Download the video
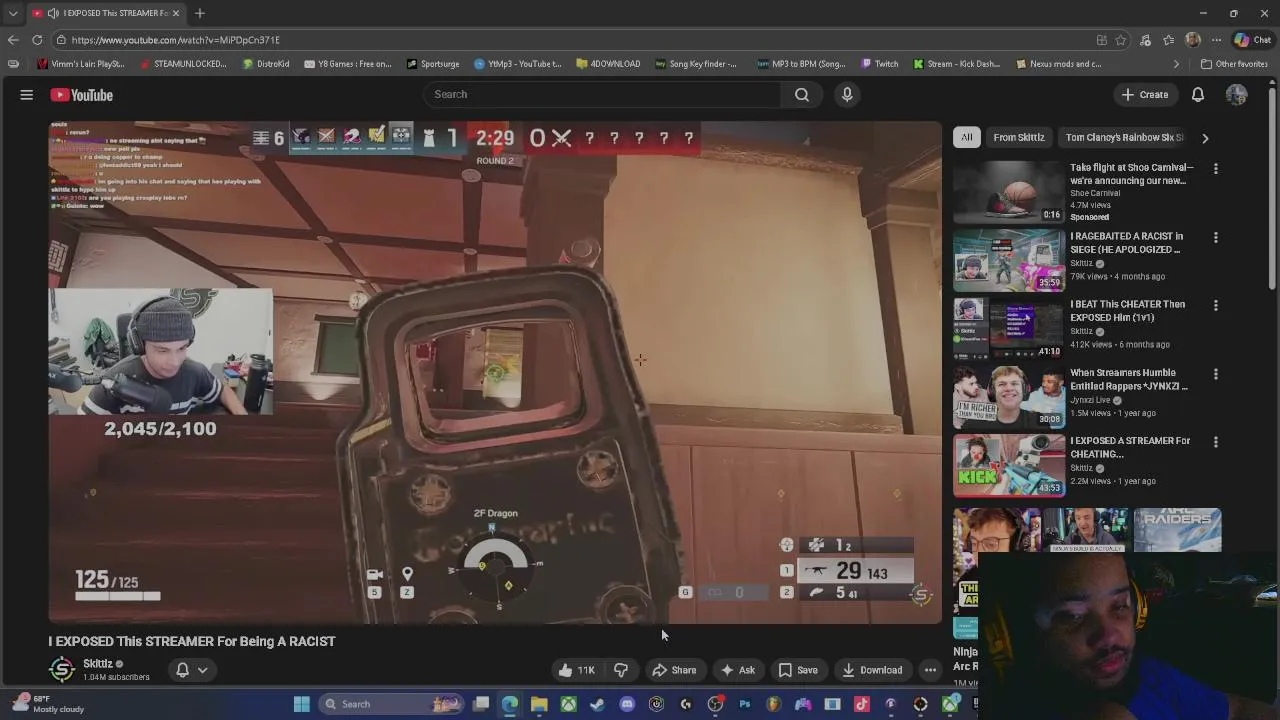Screen dimensions: 1280x720 click(872, 670)
